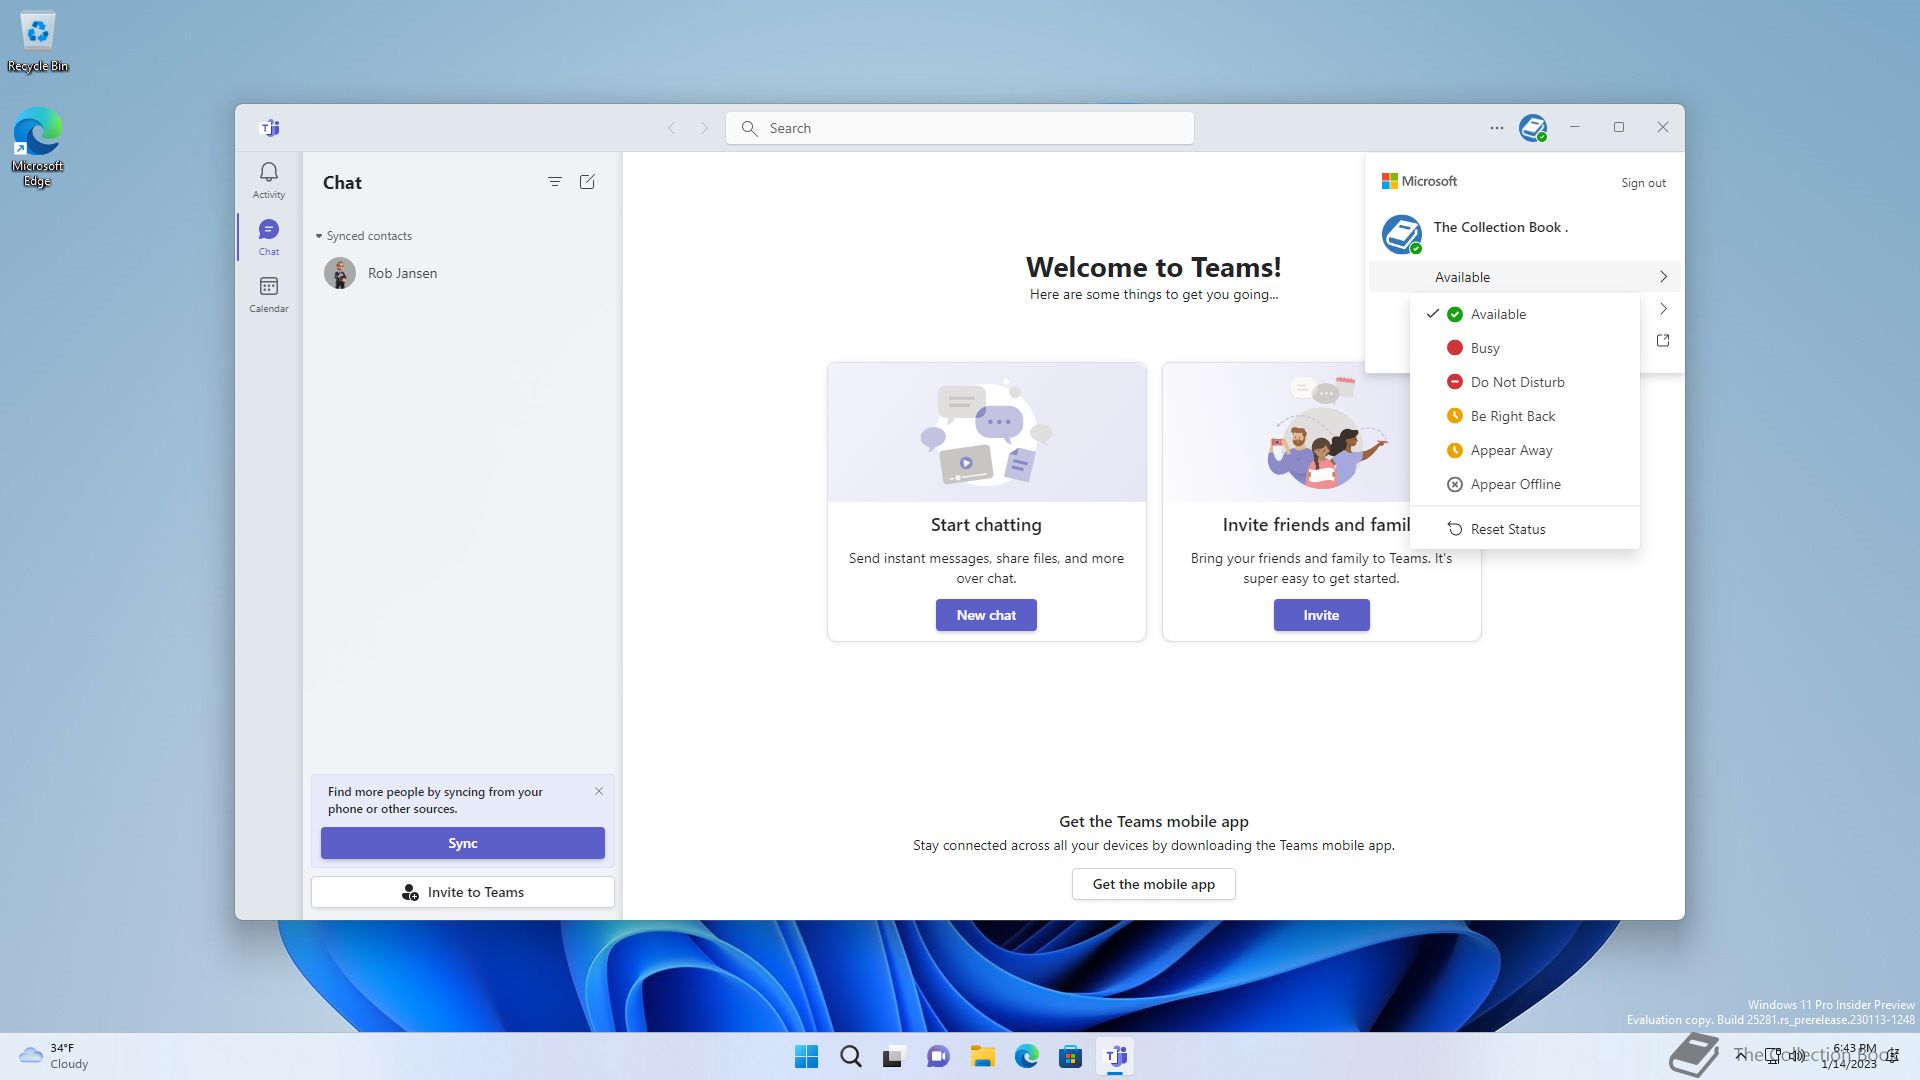Expand the chevron below Available row
1920x1080 pixels.
[x=1663, y=309]
